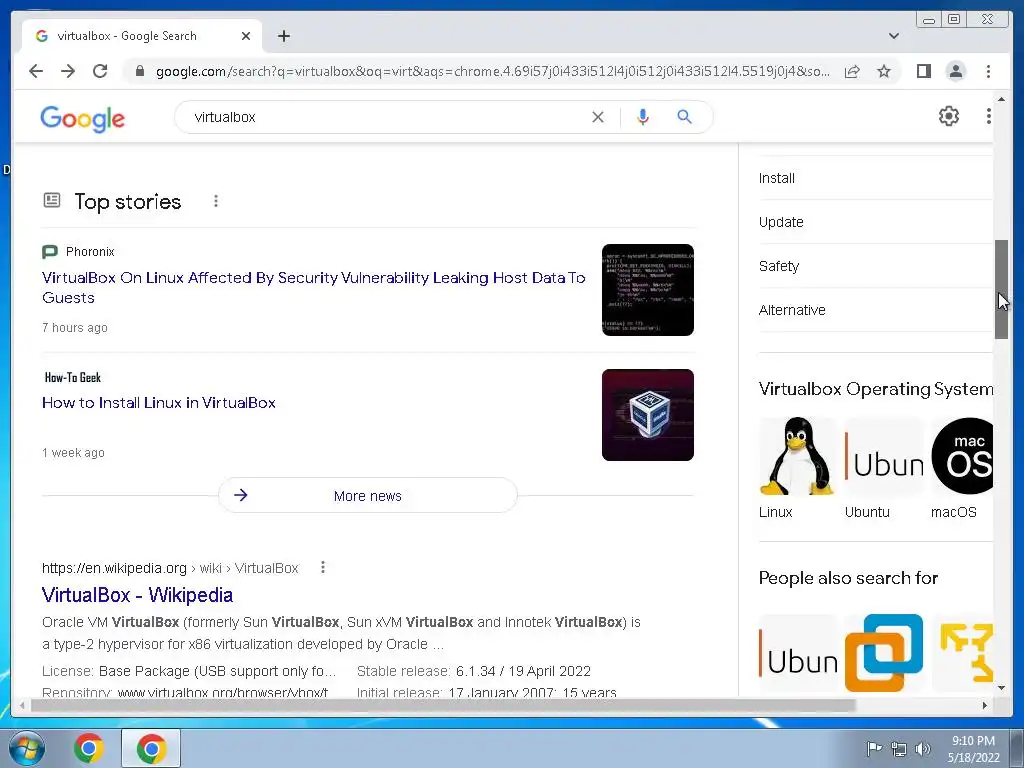
Task: Click the horizontal scroll right arrow
Action: tap(985, 705)
